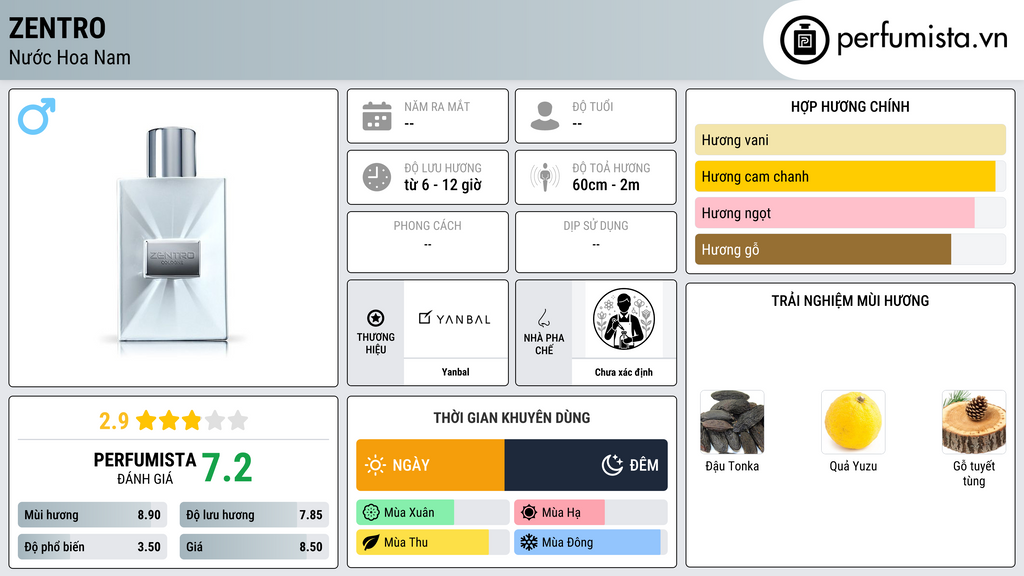
Task: Click the Hương vani accord bar
Action: (x=850, y=140)
